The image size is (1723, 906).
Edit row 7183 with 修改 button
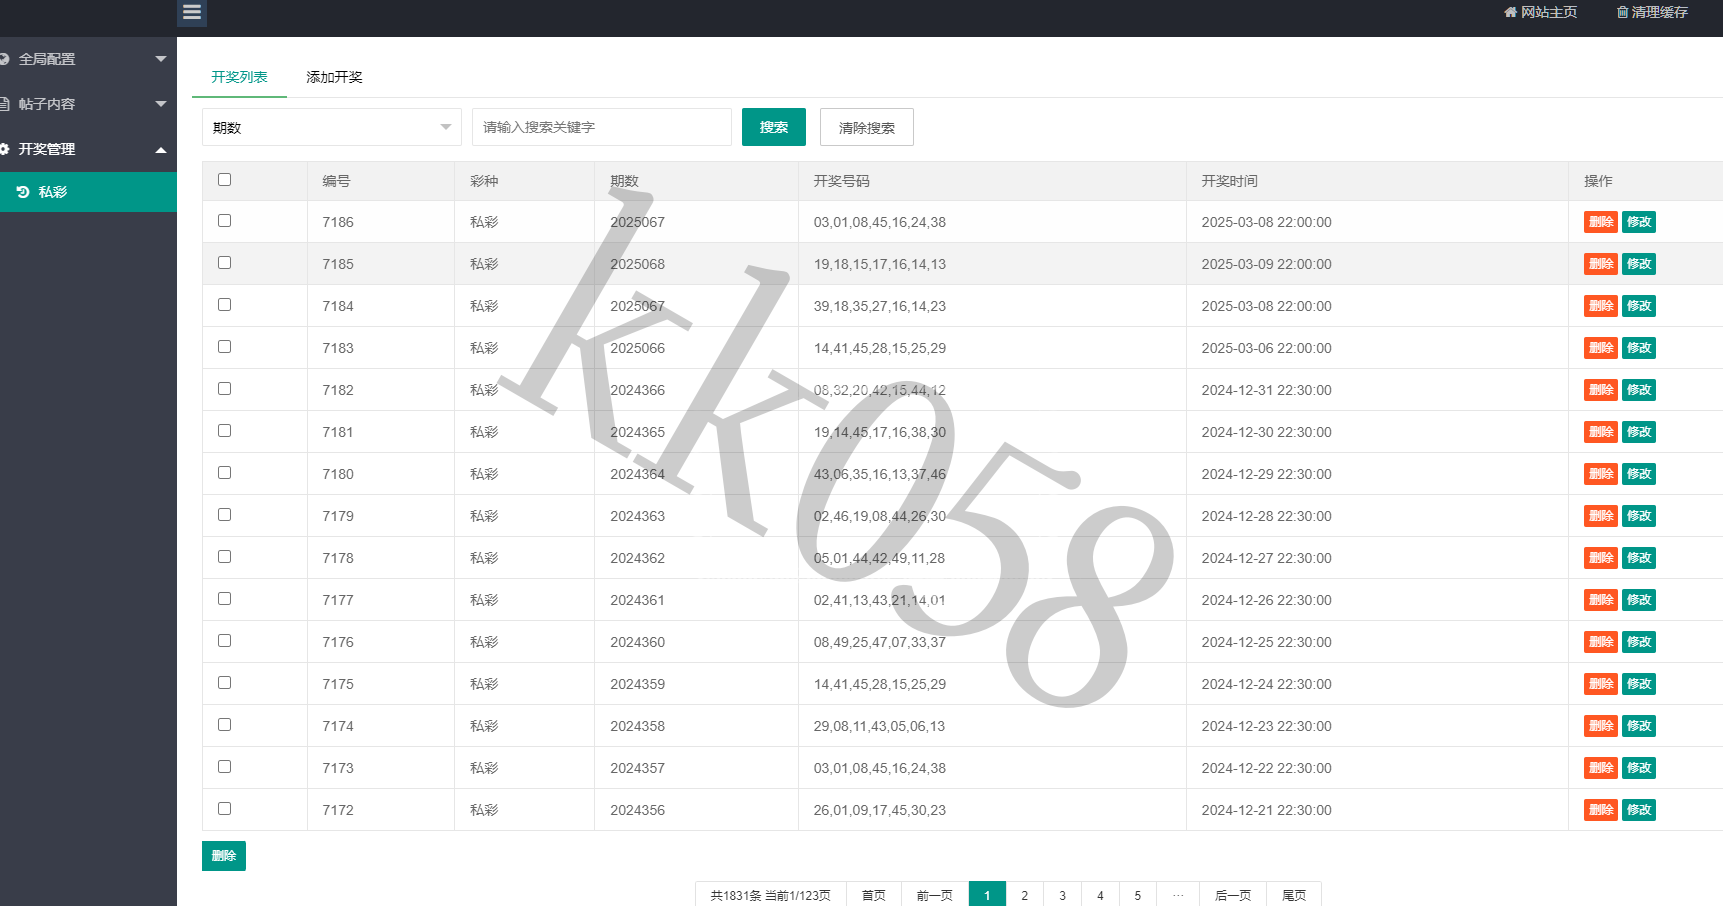pos(1639,348)
